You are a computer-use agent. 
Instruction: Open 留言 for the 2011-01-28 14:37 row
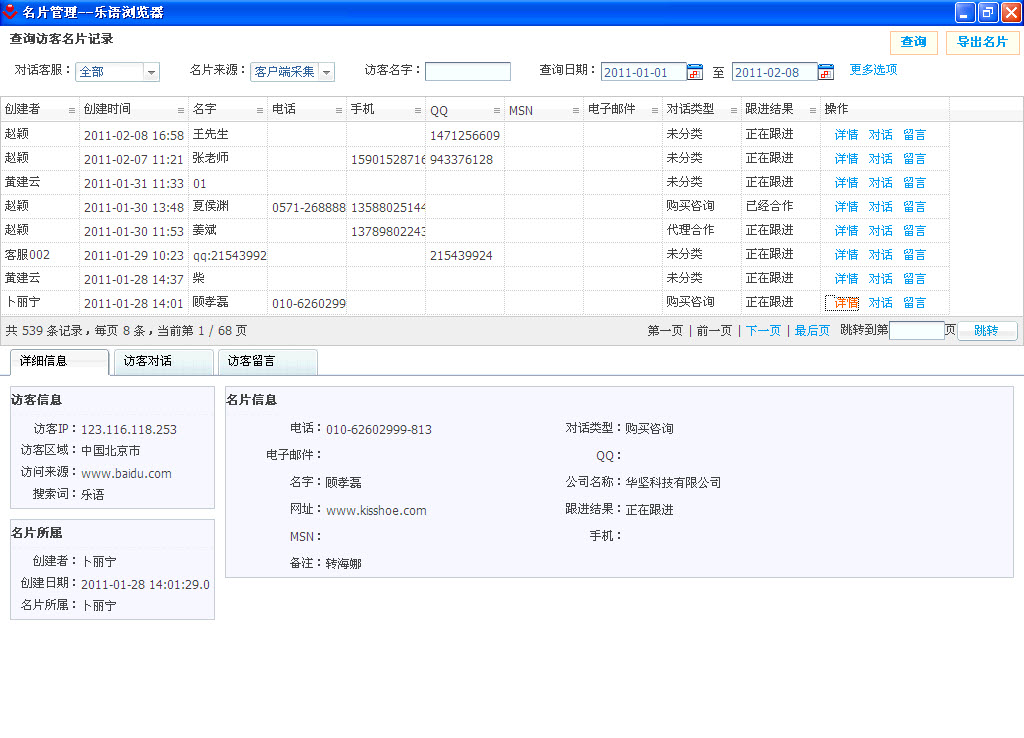tap(914, 279)
